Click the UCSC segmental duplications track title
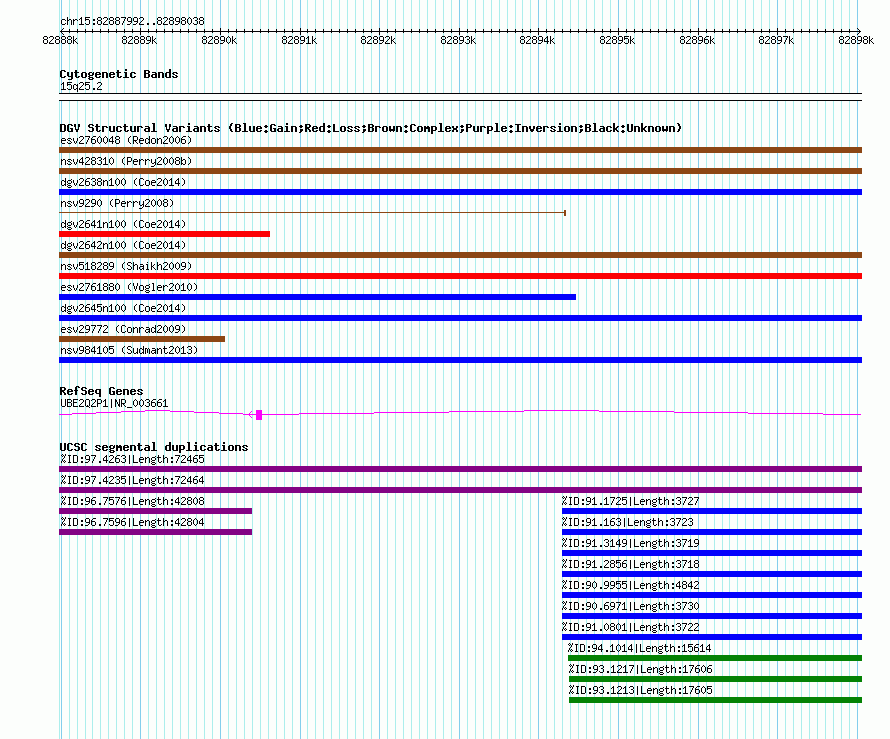This screenshot has height=739, width=890. [x=154, y=447]
